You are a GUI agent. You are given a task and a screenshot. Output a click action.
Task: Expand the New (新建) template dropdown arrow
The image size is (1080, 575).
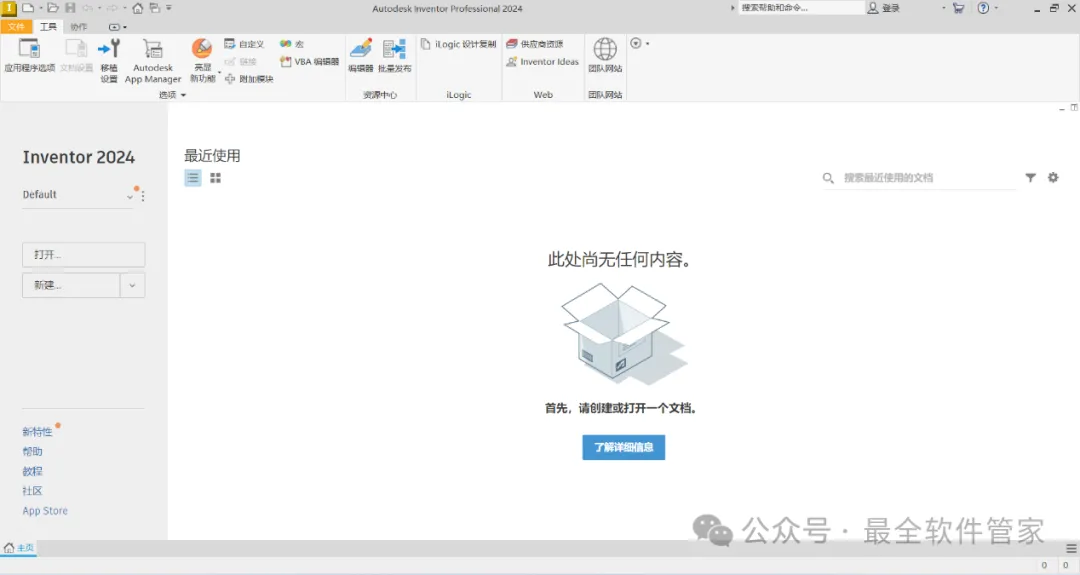(x=132, y=285)
